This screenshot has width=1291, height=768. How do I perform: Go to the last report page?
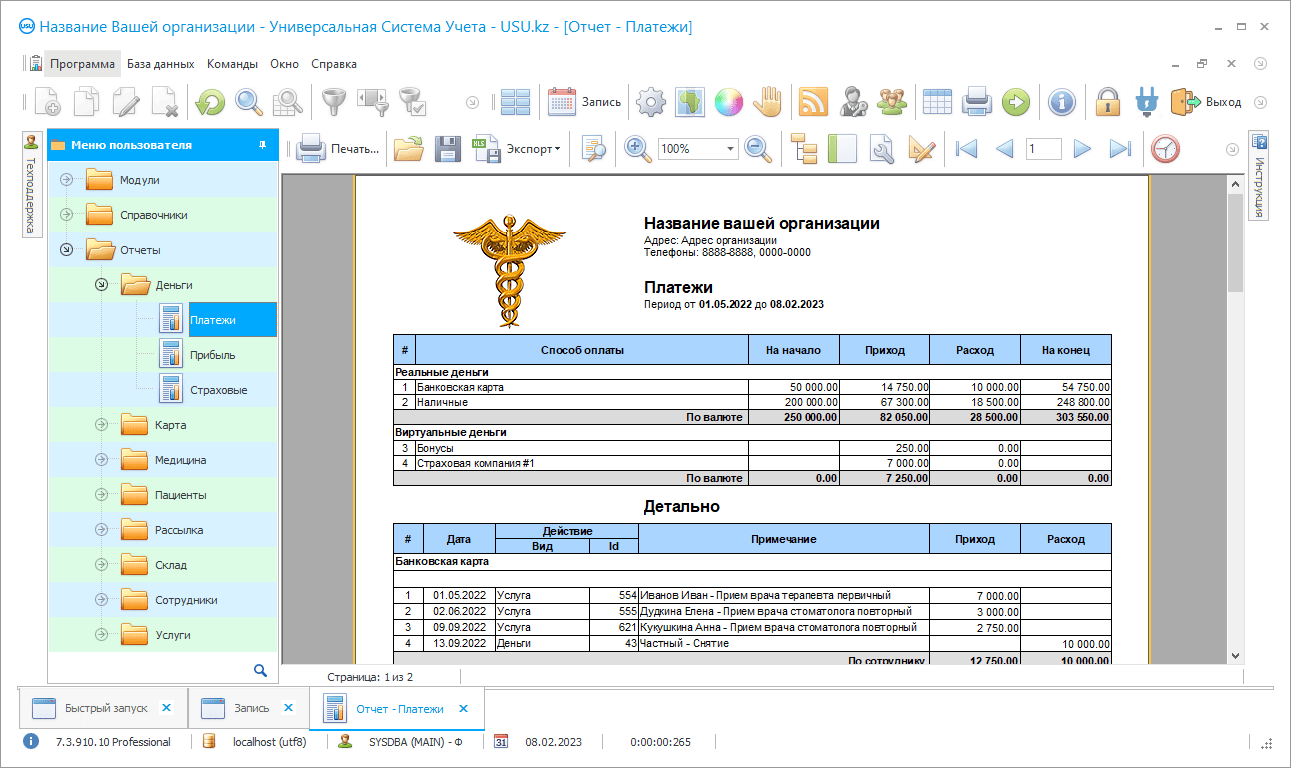pos(1120,149)
